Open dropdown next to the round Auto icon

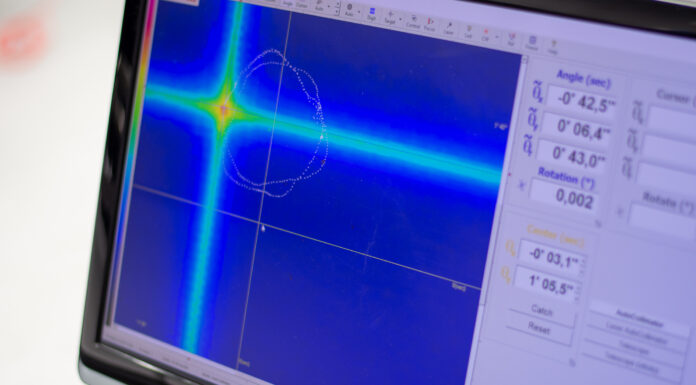[359, 12]
